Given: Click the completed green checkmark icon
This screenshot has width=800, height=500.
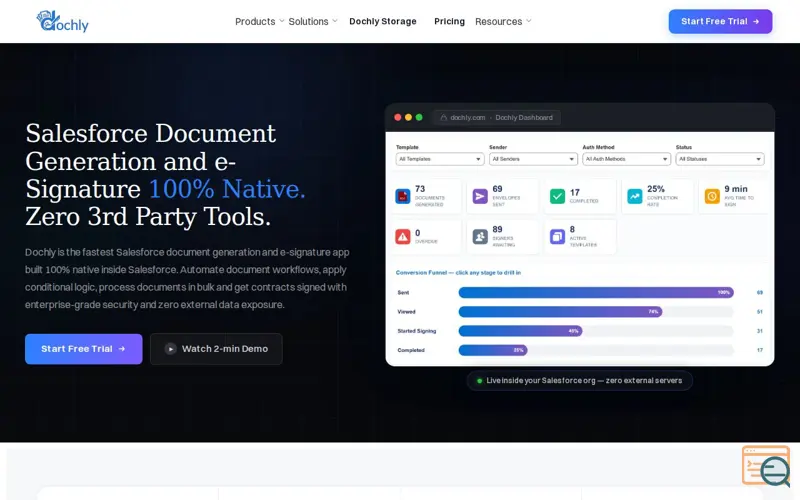Looking at the screenshot, I should point(557,196).
